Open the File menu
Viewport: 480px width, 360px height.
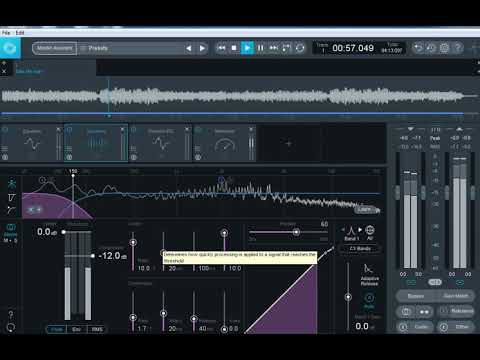click(6, 33)
